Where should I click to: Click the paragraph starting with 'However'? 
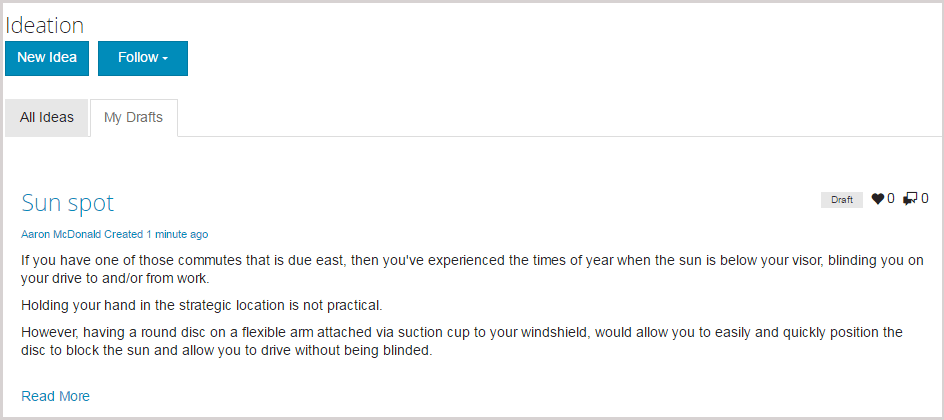pos(462,341)
